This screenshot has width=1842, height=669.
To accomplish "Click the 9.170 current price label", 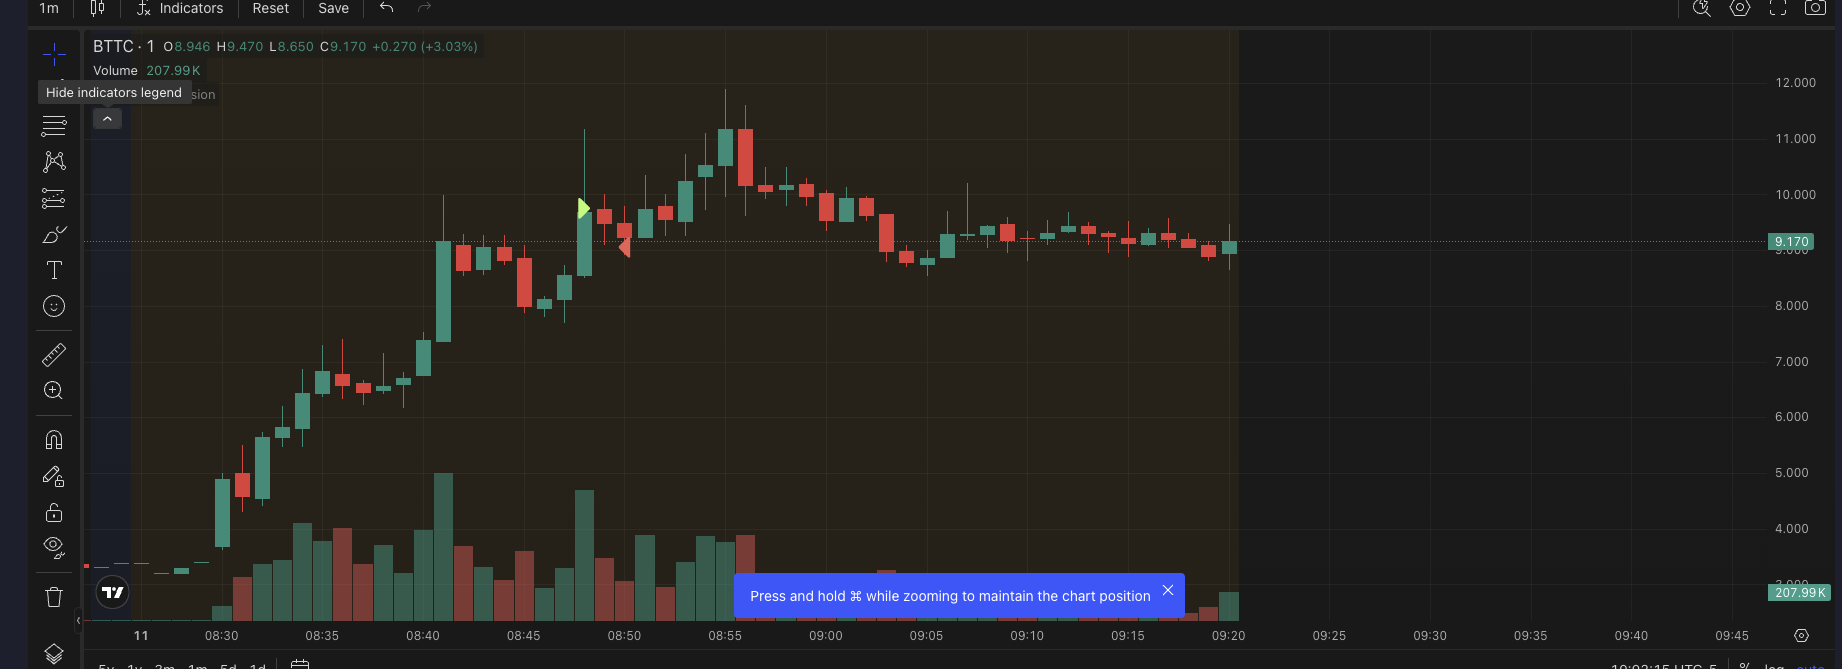I will click(1791, 242).
